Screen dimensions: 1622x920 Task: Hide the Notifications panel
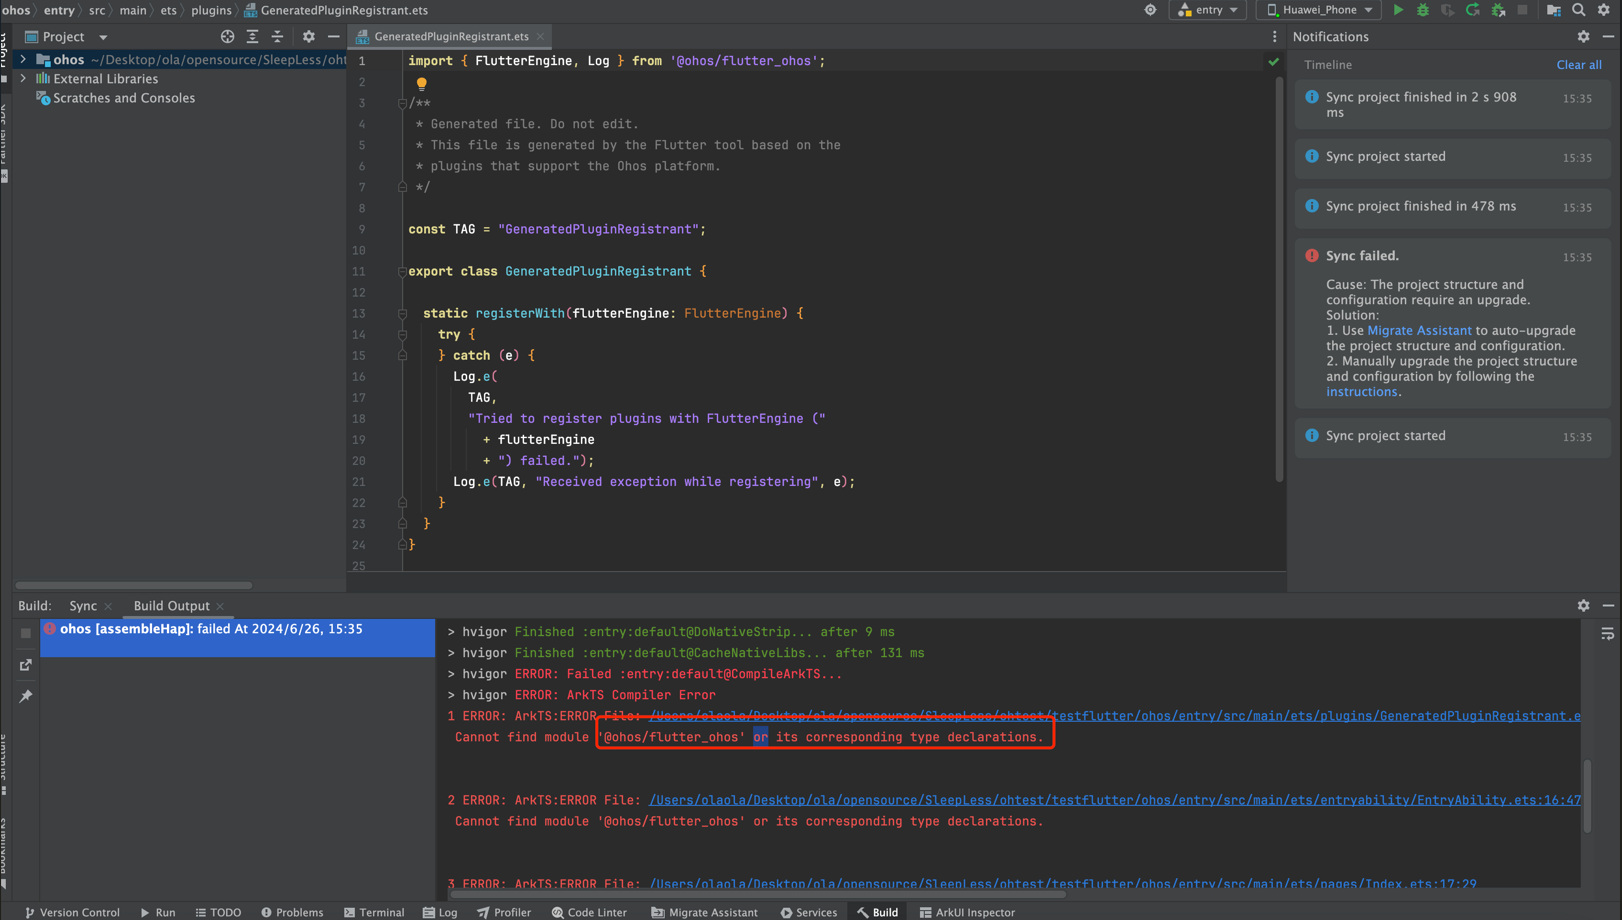pyautogui.click(x=1608, y=37)
